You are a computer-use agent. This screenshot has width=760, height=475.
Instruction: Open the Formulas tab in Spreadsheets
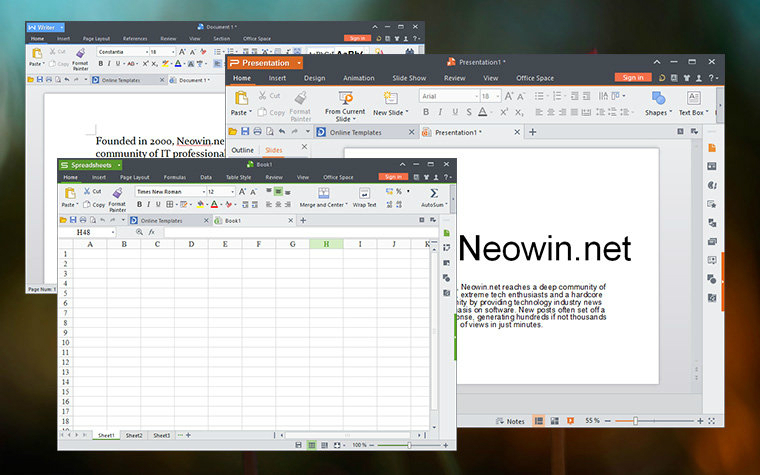pos(175,177)
